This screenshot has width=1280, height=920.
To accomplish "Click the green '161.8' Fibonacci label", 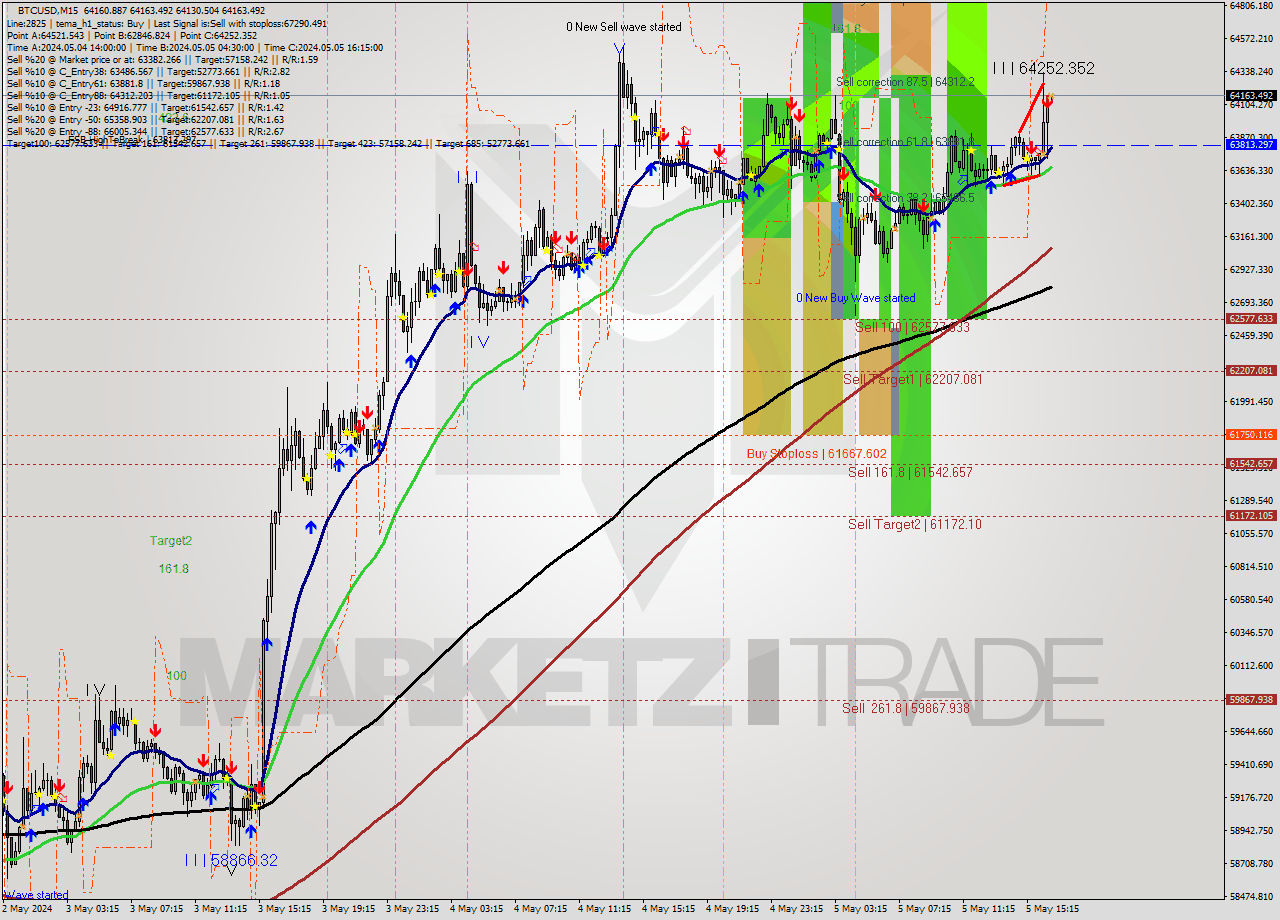I will (x=173, y=568).
